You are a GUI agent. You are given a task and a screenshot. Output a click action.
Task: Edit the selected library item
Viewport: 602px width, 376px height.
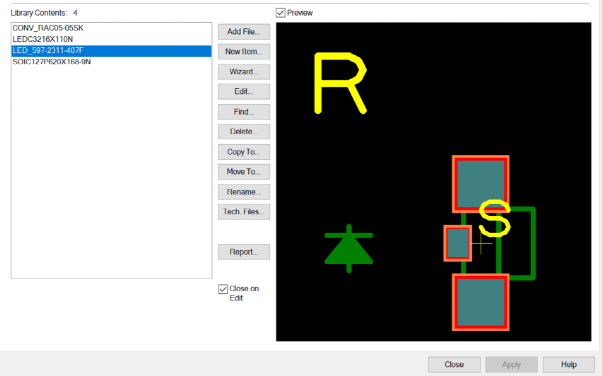tap(244, 91)
